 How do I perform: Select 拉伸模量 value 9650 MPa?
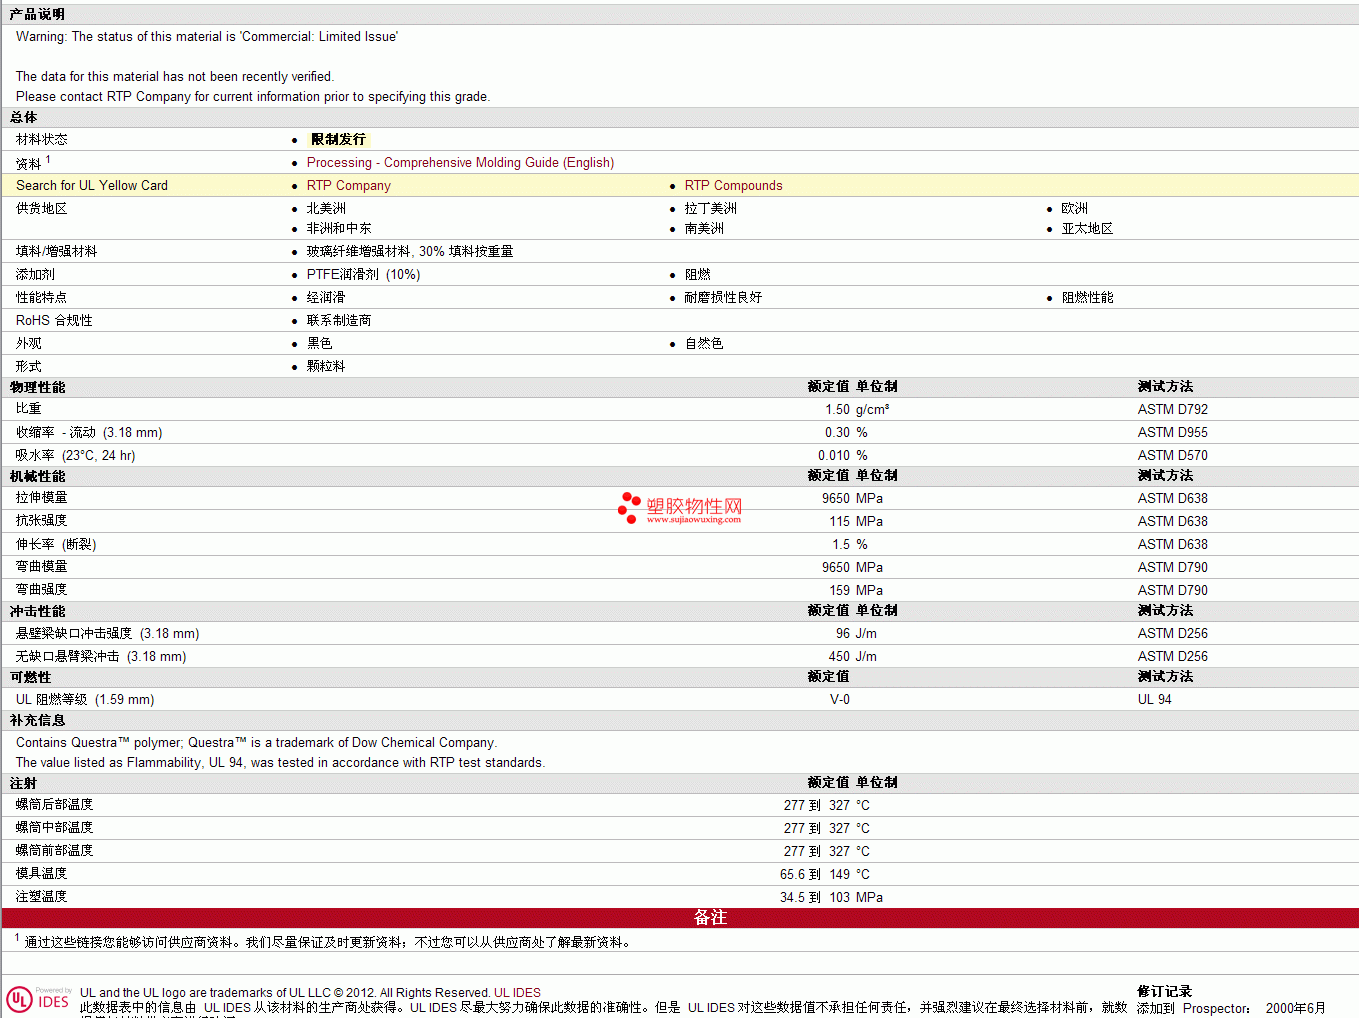[x=852, y=498]
